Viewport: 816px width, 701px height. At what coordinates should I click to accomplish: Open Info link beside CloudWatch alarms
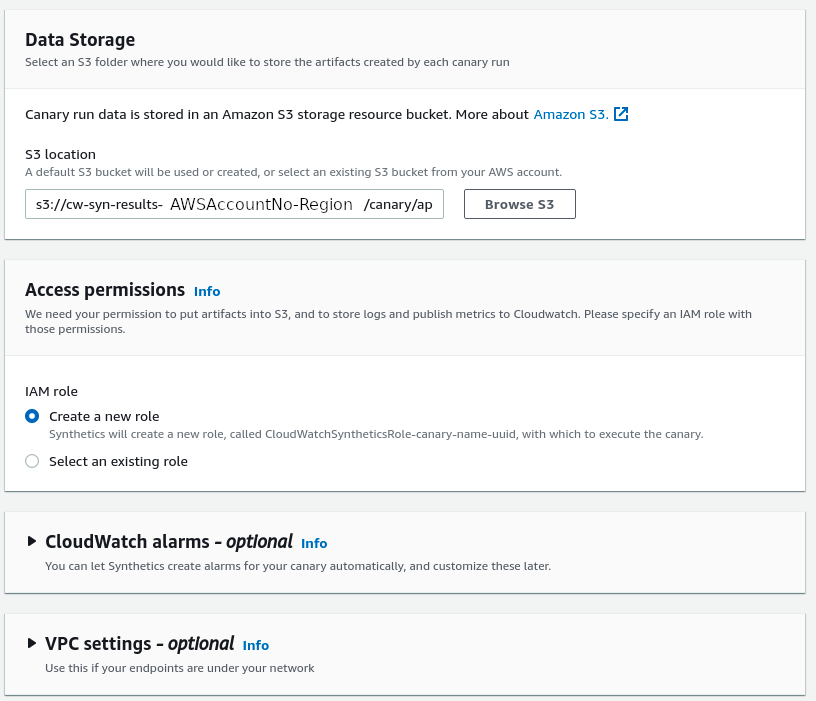click(x=314, y=543)
